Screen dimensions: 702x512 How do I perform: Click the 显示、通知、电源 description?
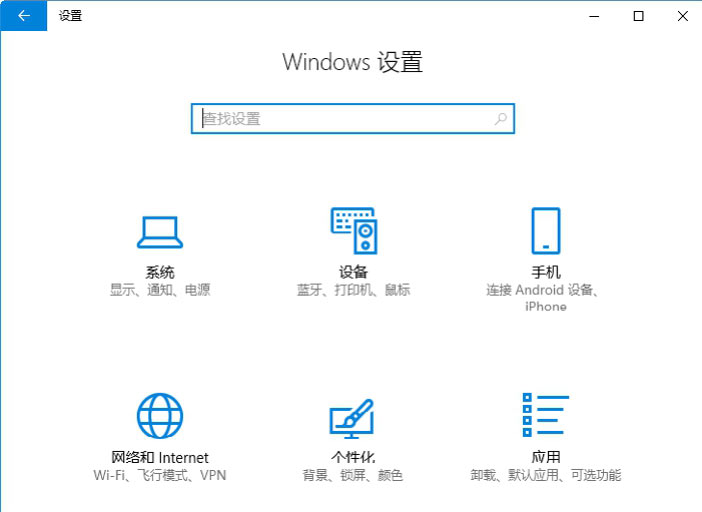pos(160,290)
